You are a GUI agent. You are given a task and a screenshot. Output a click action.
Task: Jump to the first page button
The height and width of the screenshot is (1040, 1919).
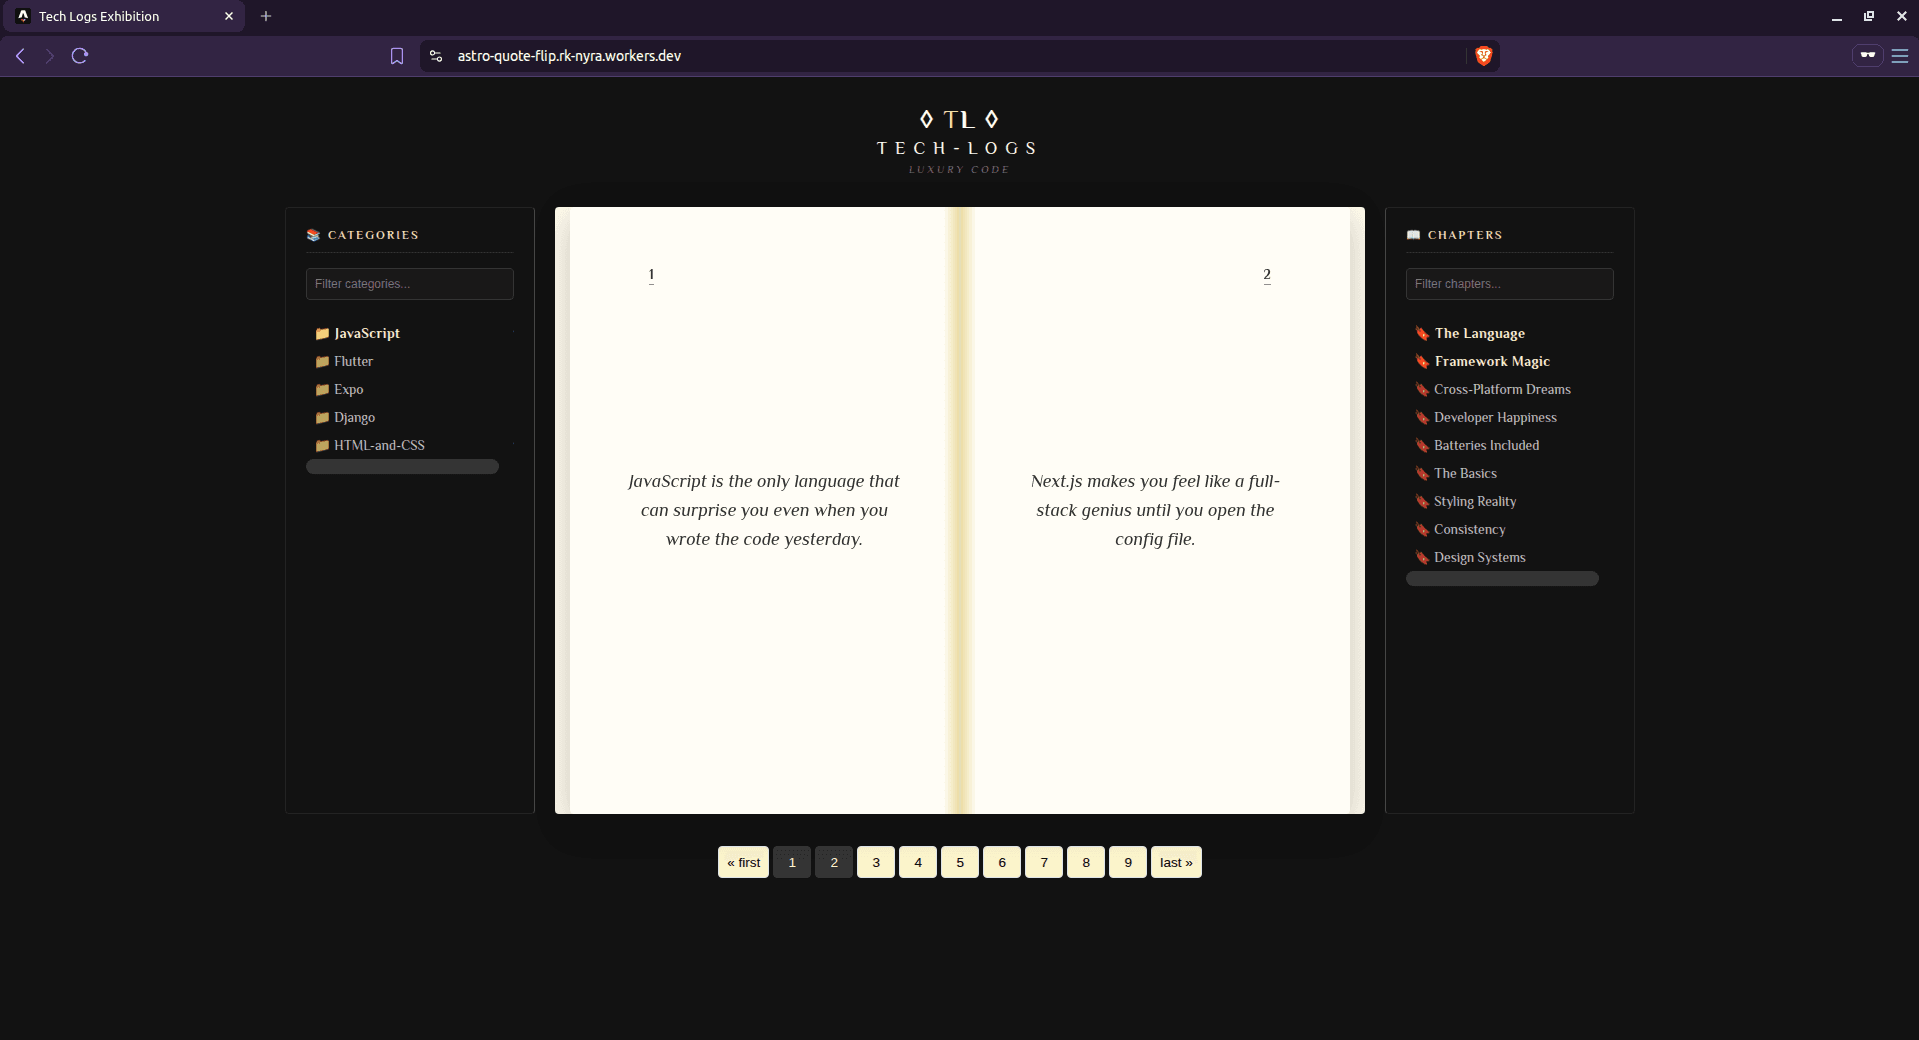click(x=743, y=862)
